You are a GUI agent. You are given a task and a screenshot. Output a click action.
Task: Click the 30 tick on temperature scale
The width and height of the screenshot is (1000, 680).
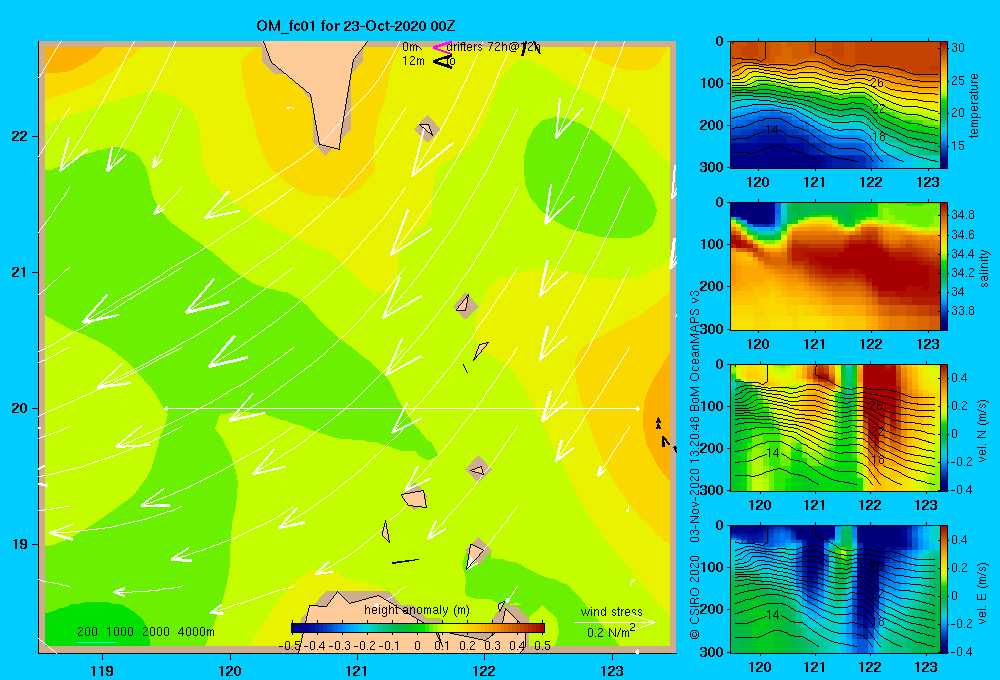click(958, 48)
